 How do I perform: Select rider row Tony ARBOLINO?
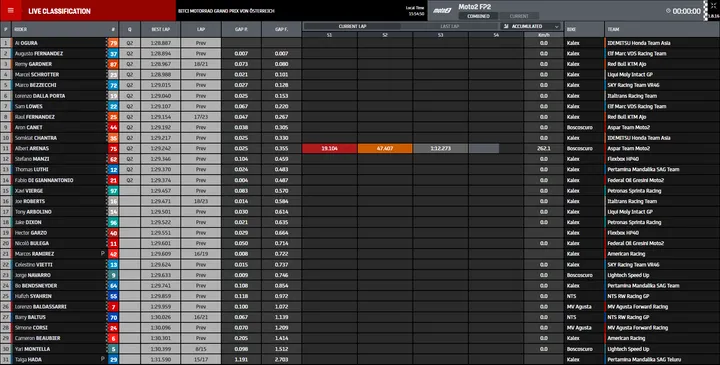360,212
